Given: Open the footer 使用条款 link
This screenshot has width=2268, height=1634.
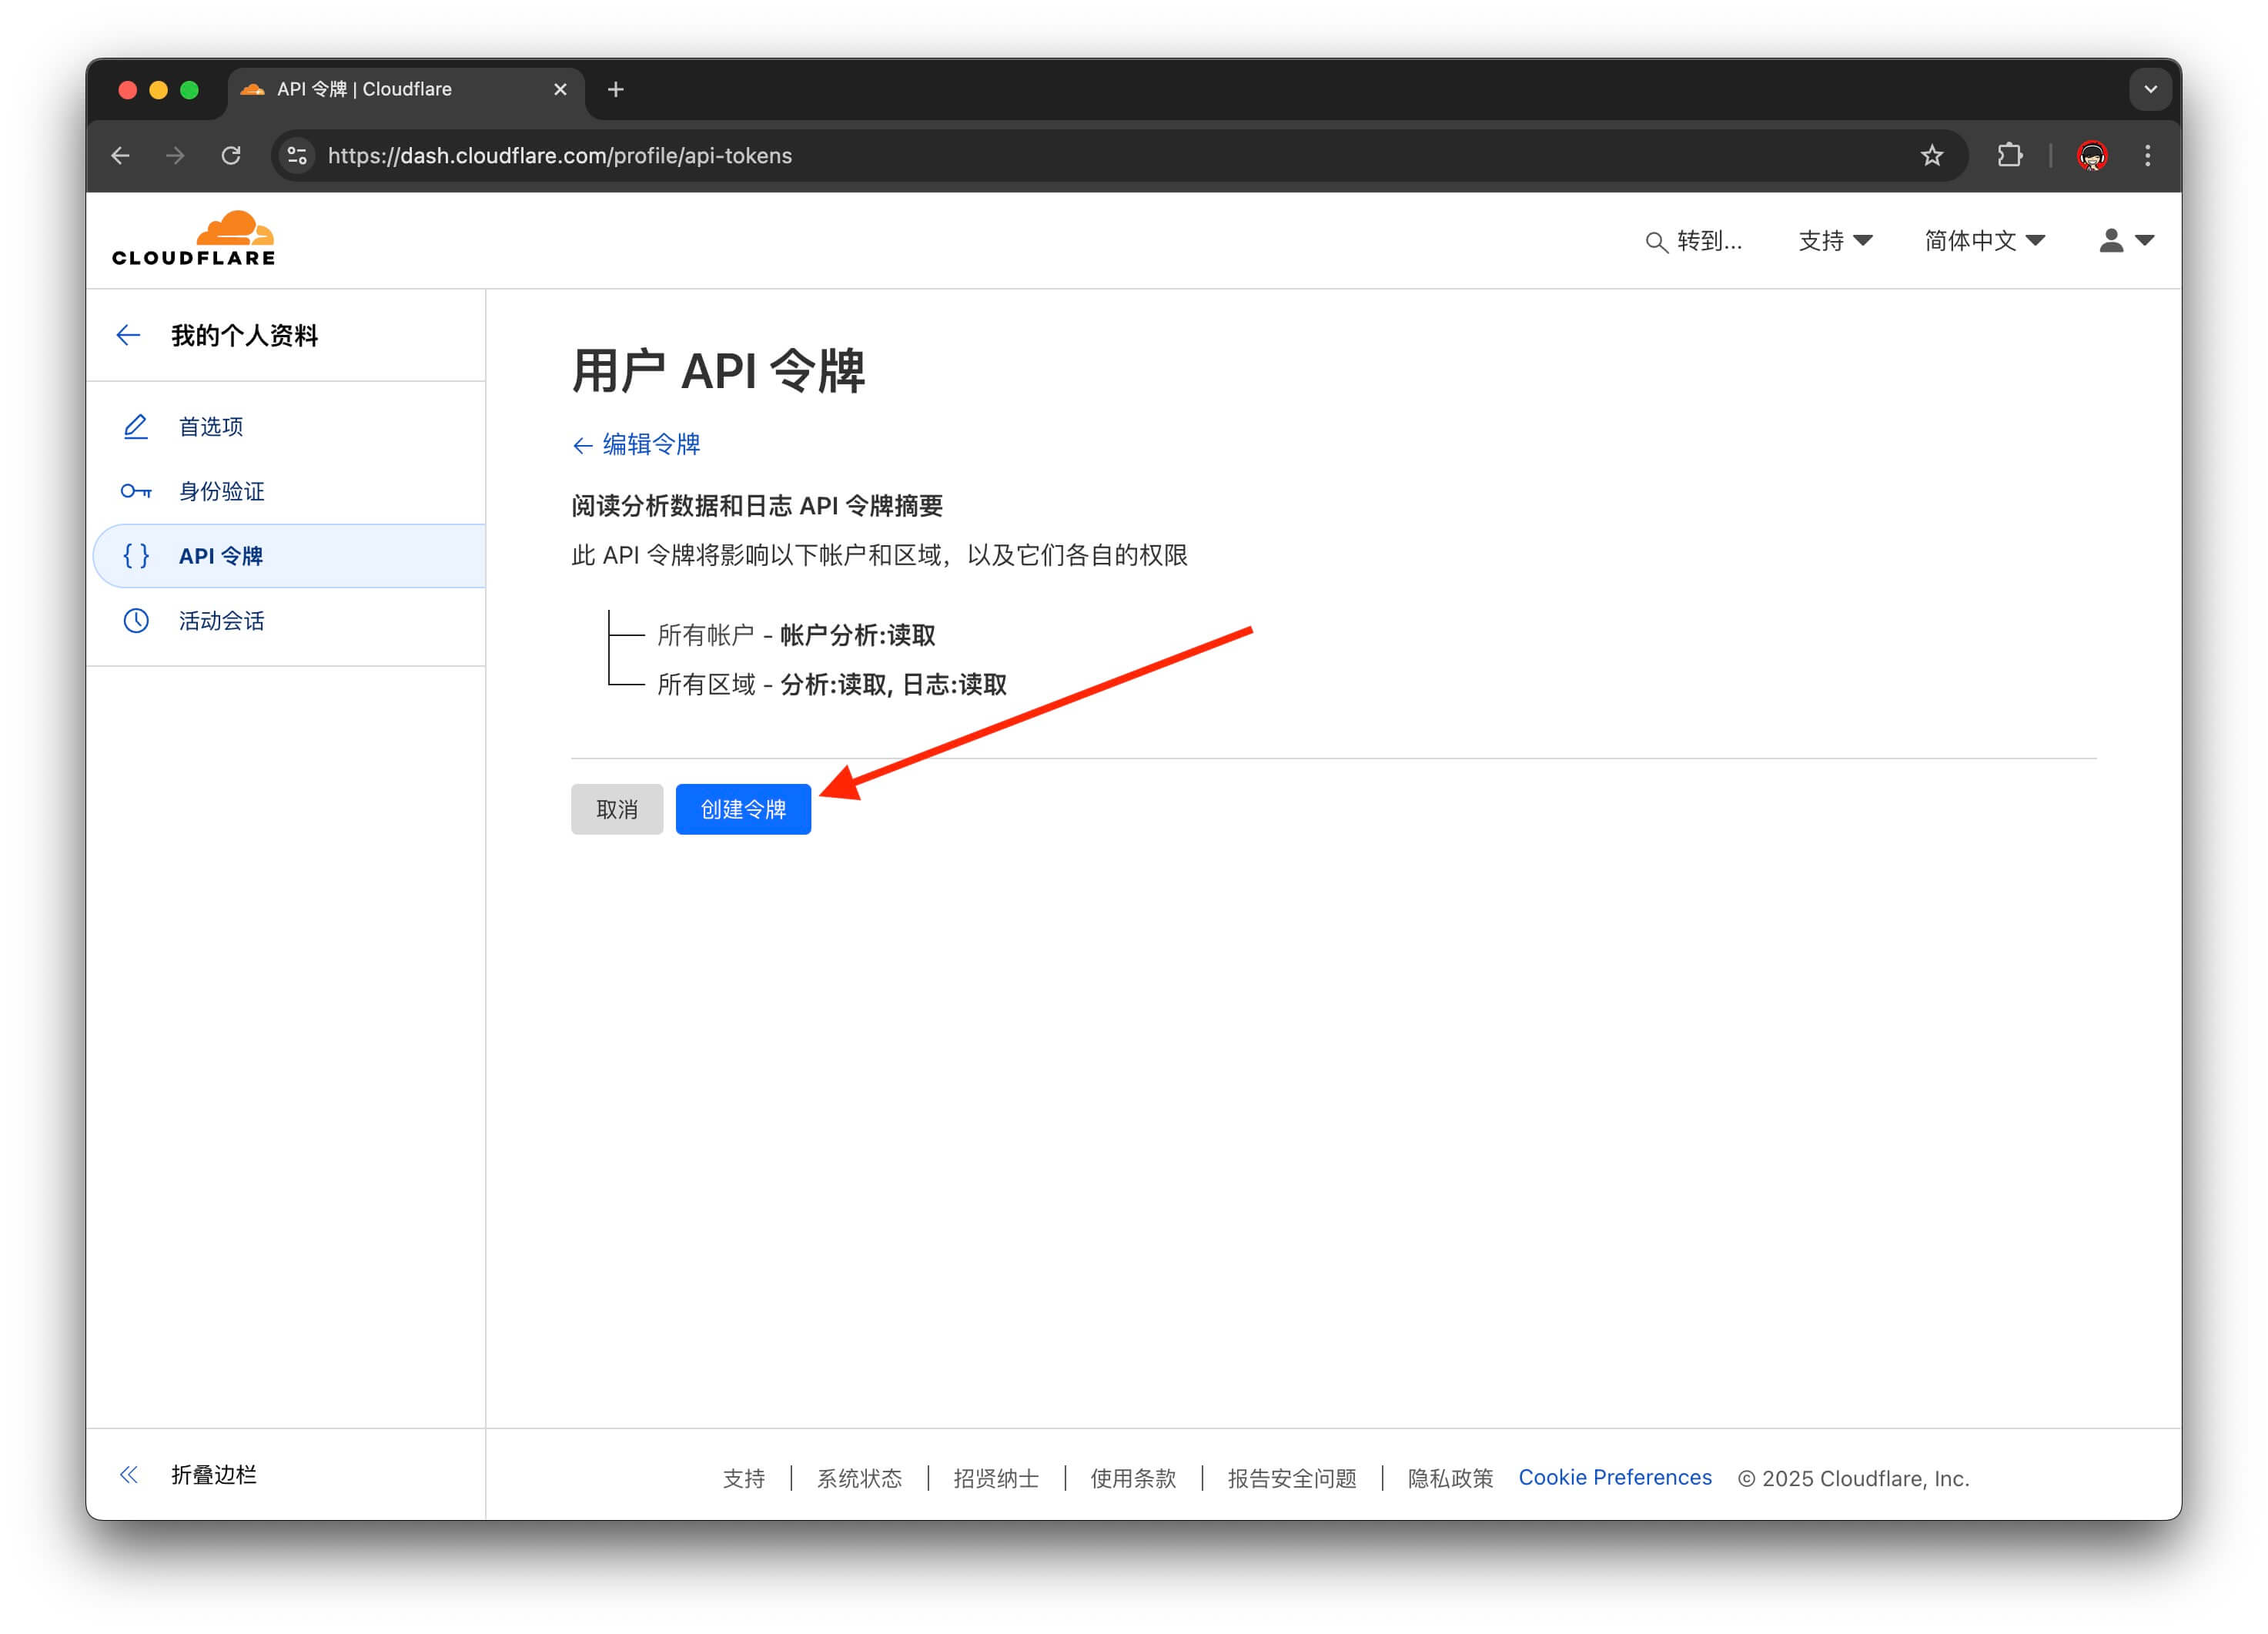Looking at the screenshot, I should coord(1133,1478).
